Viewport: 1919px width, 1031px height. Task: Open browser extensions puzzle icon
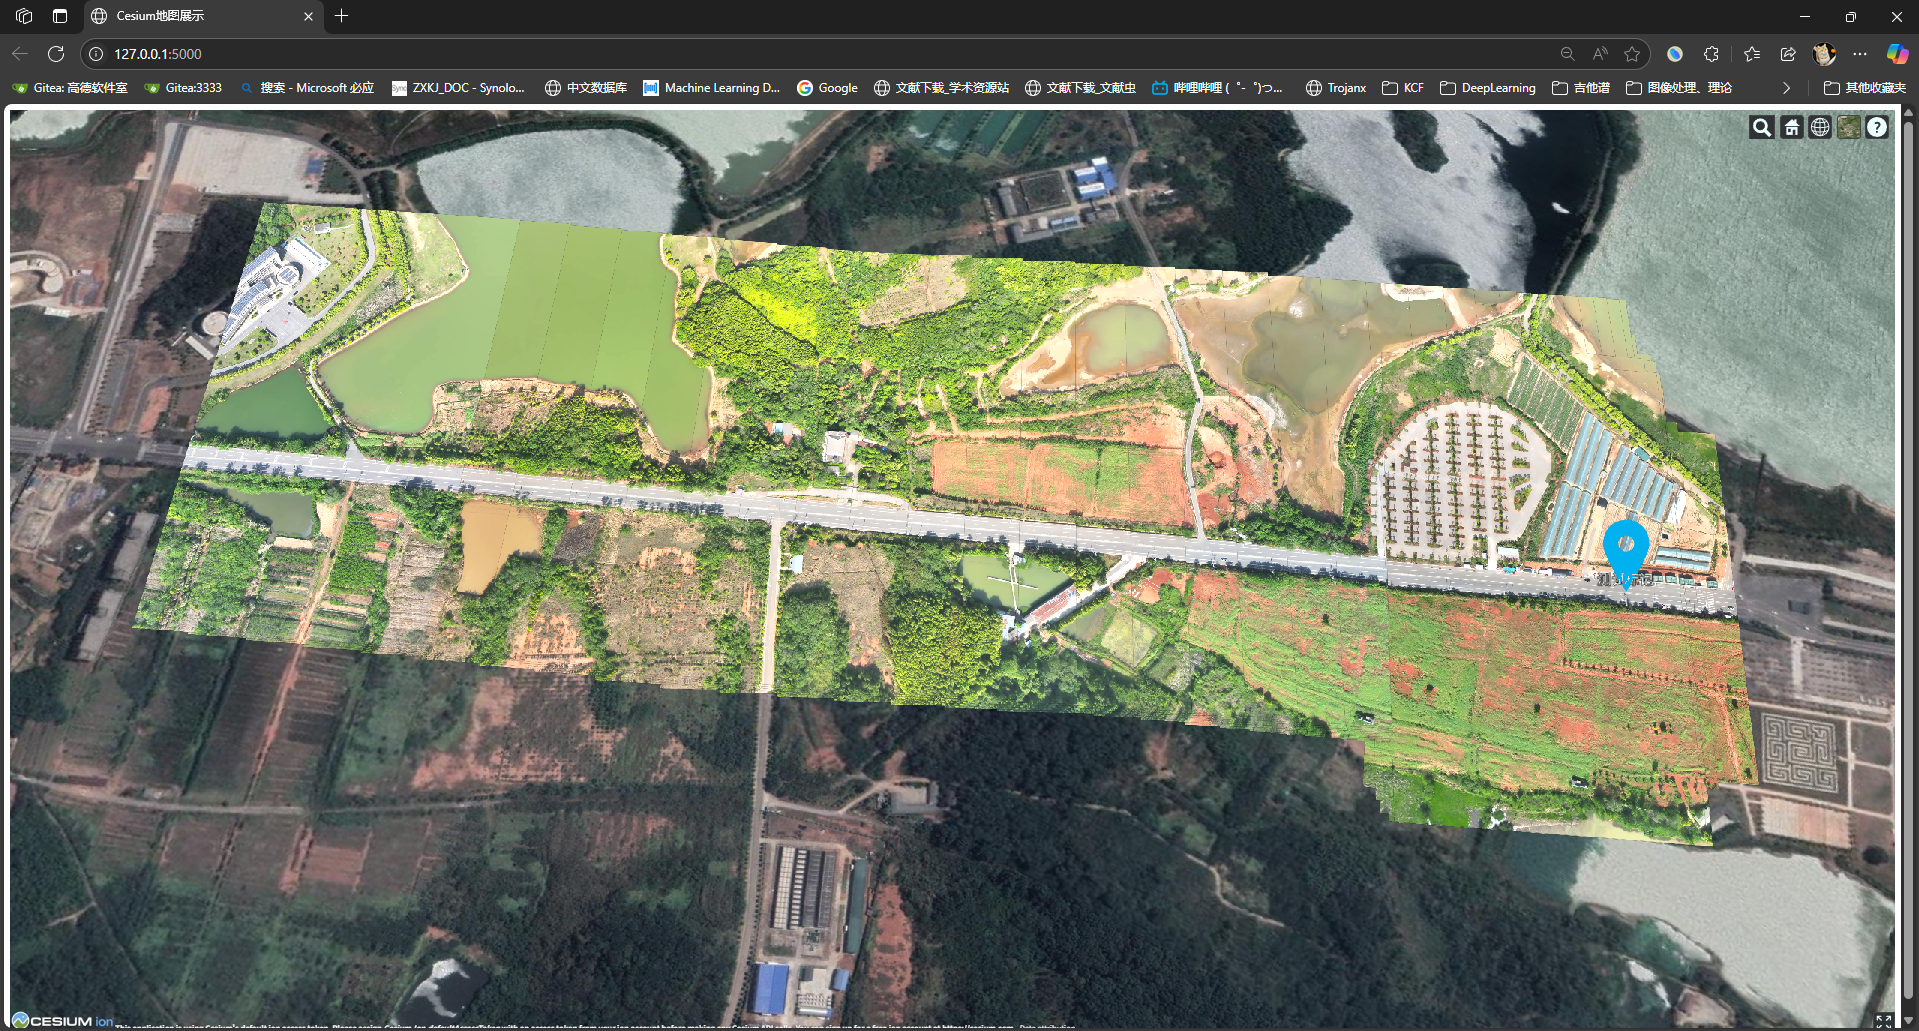(x=1711, y=54)
